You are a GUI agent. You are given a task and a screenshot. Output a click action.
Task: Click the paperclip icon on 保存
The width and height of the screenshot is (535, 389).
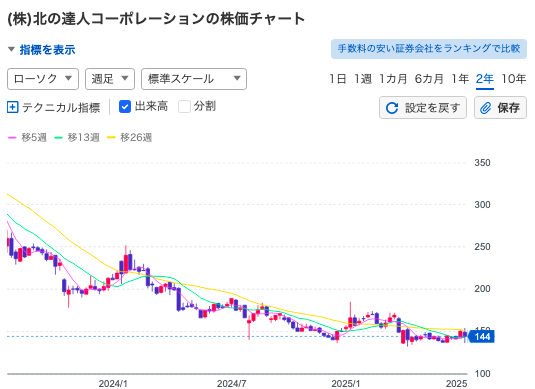486,108
